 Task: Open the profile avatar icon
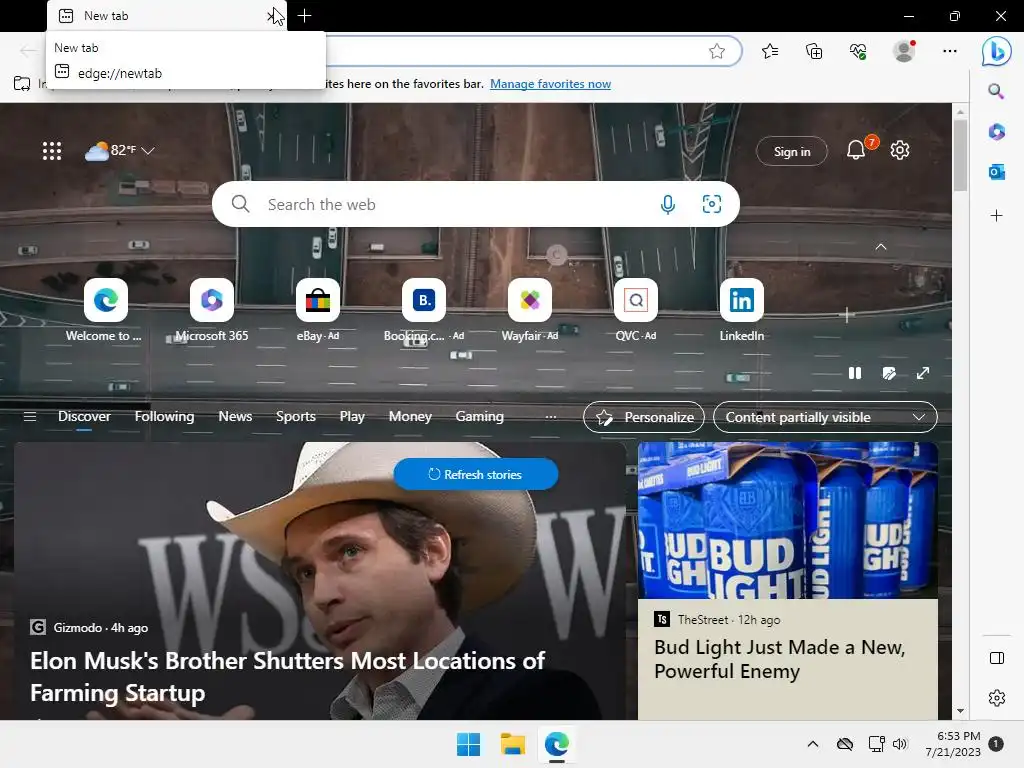[904, 51]
